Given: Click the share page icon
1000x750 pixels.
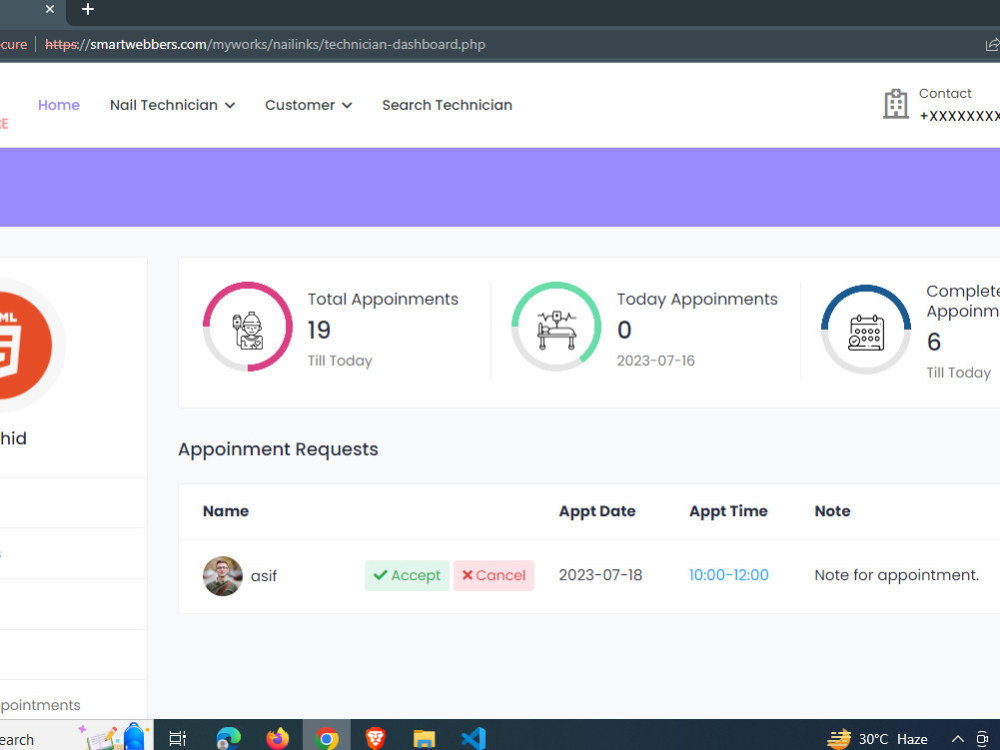Looking at the screenshot, I should pyautogui.click(x=992, y=45).
